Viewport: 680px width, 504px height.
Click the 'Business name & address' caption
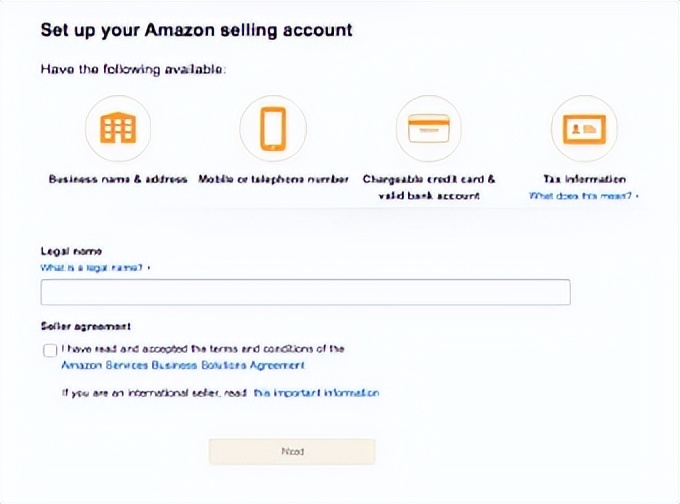tap(118, 179)
